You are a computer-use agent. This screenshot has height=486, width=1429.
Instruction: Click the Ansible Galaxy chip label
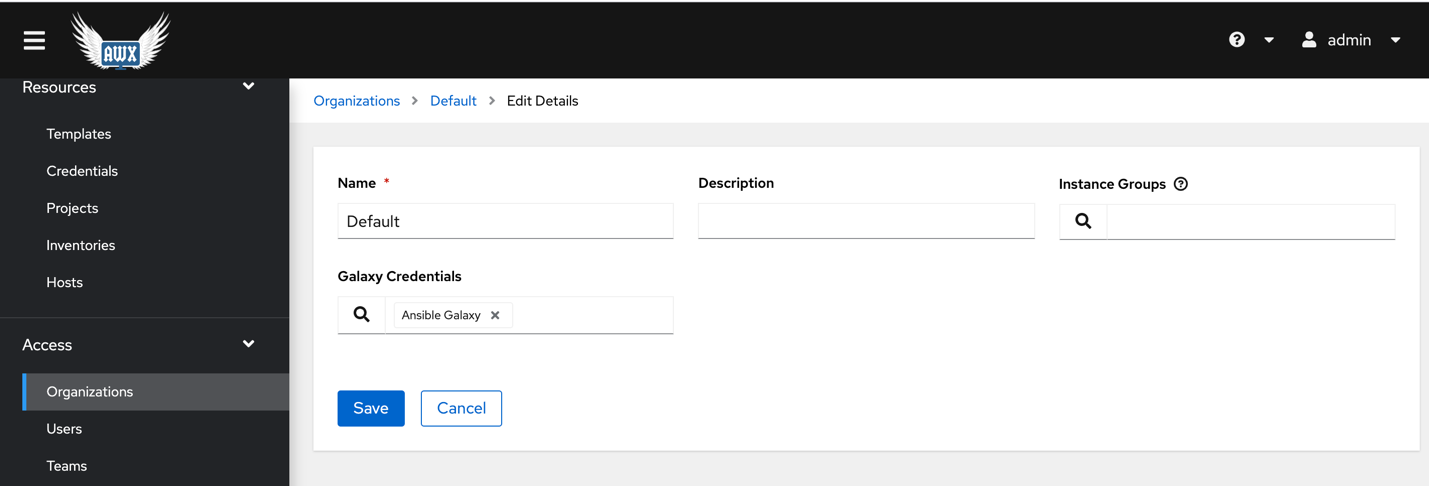point(441,315)
